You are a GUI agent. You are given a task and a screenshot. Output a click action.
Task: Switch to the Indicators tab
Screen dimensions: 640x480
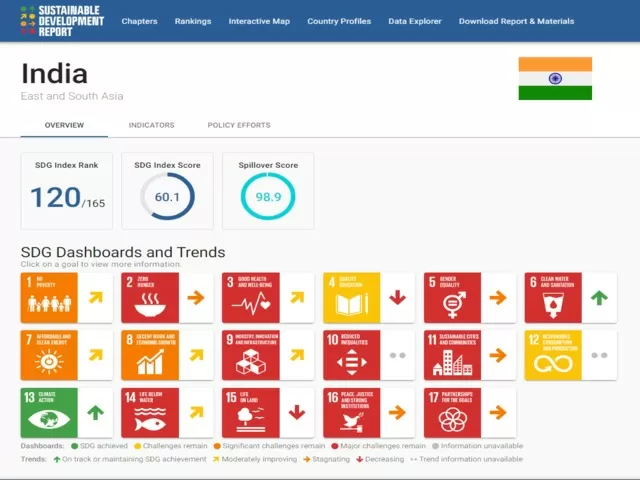(x=151, y=125)
